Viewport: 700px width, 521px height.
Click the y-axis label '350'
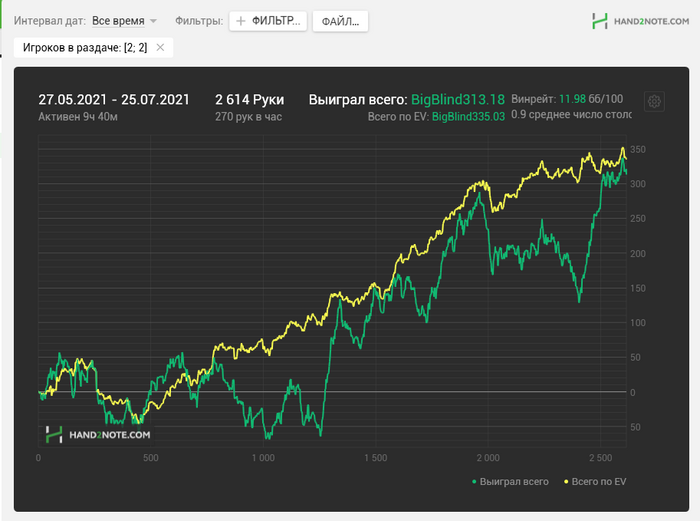coord(638,149)
